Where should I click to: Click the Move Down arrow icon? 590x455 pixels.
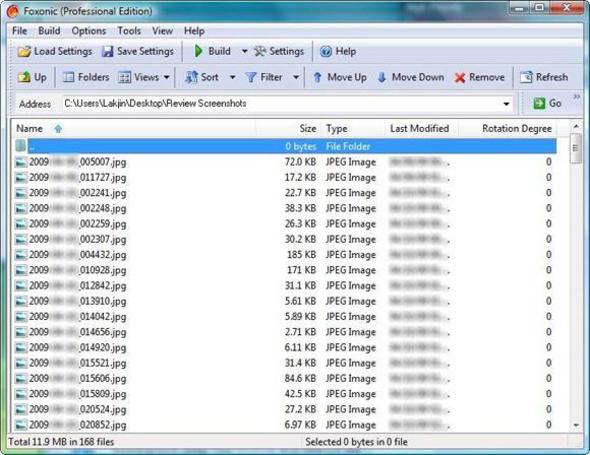tap(382, 77)
